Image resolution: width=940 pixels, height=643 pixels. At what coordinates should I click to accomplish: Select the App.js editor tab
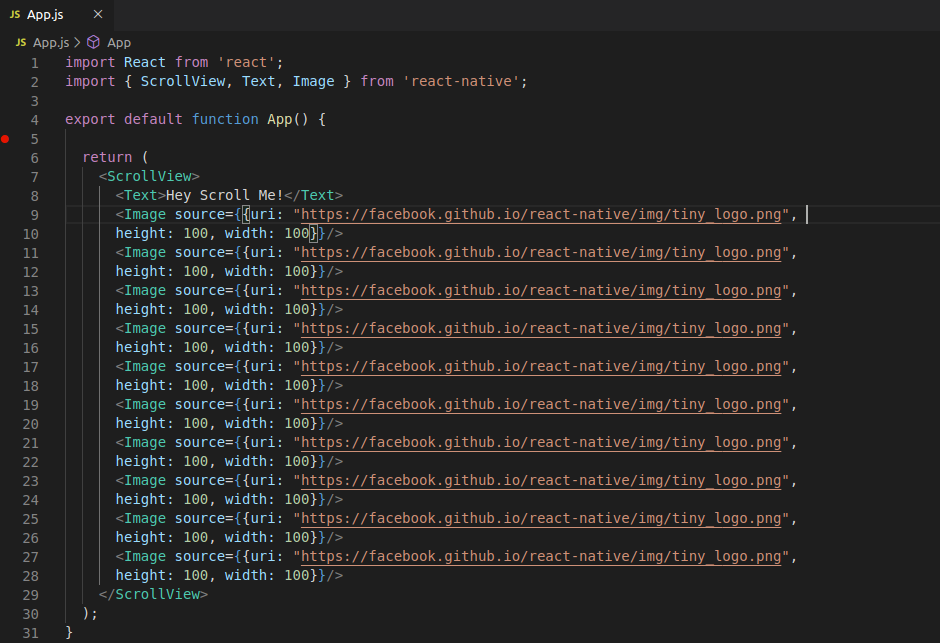tap(47, 14)
